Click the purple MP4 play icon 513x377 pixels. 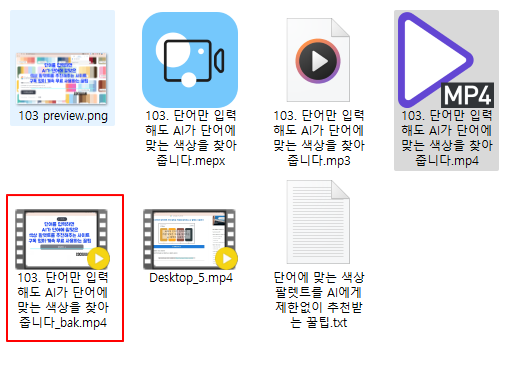446,60
